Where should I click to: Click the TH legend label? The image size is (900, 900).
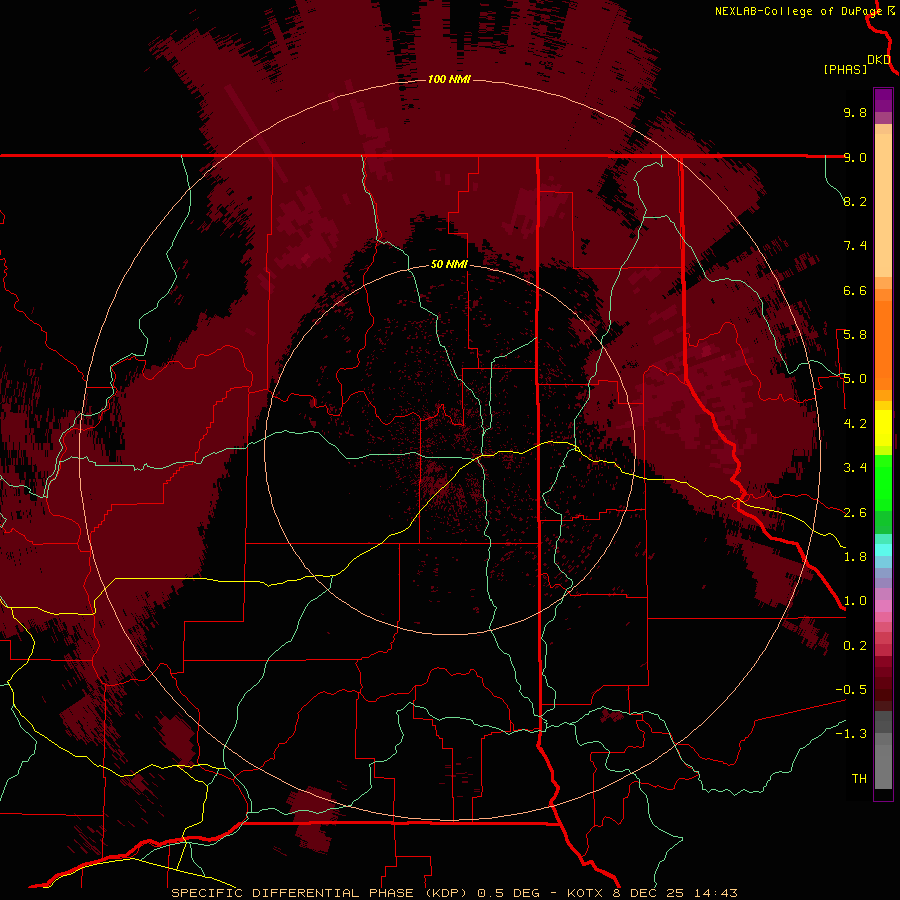click(x=859, y=779)
